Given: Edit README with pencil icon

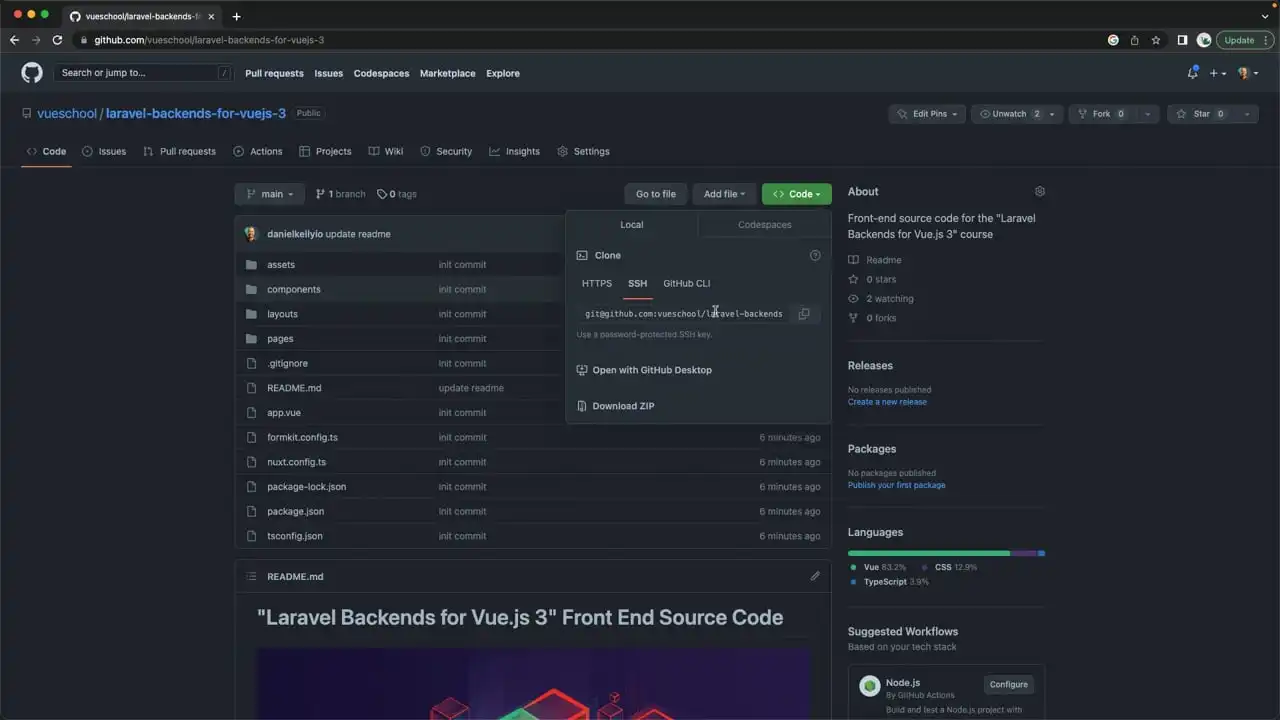Looking at the screenshot, I should [x=815, y=576].
